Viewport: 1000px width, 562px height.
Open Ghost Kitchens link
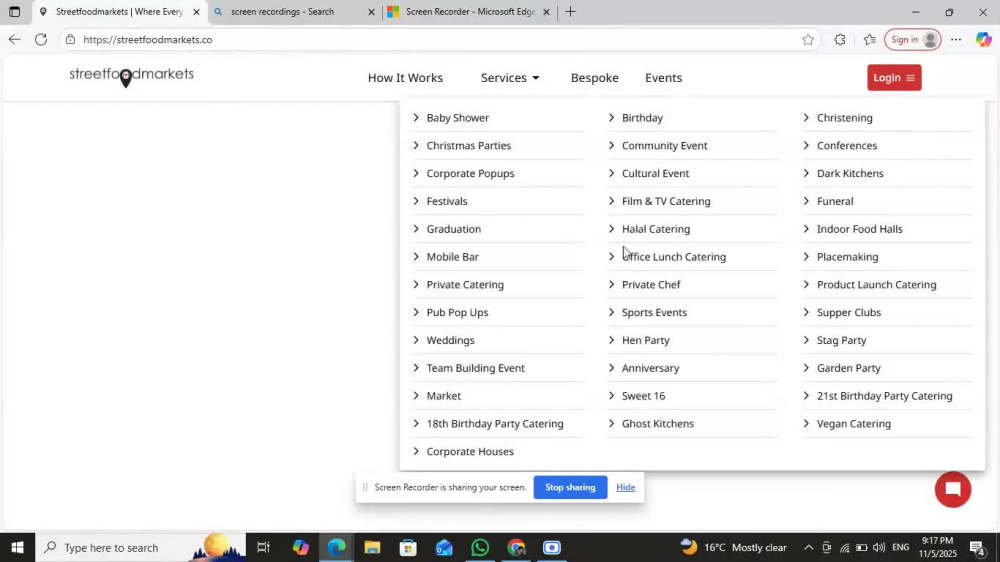pyautogui.click(x=658, y=424)
